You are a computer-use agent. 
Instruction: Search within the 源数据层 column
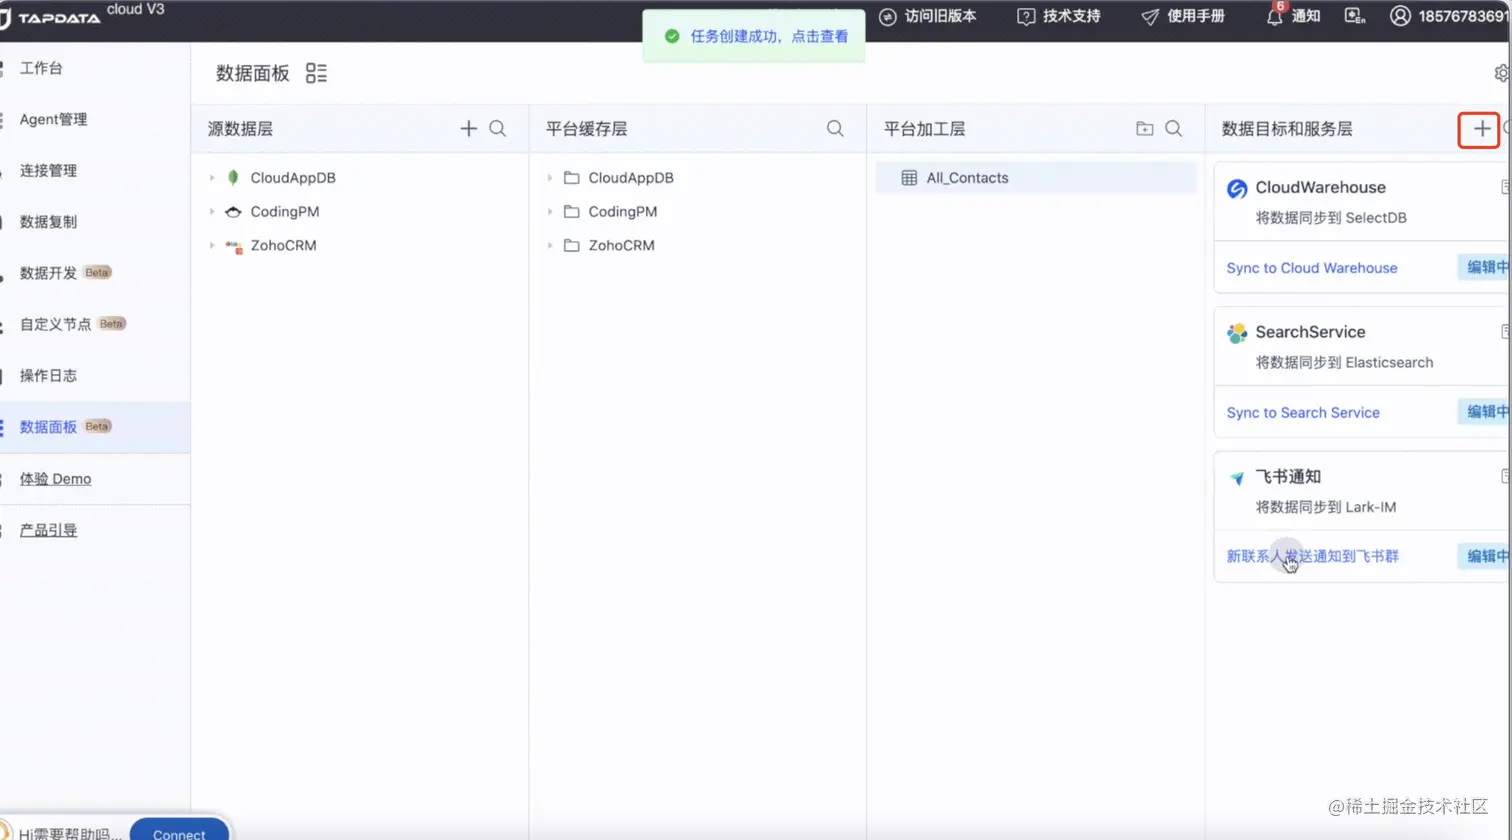497,128
